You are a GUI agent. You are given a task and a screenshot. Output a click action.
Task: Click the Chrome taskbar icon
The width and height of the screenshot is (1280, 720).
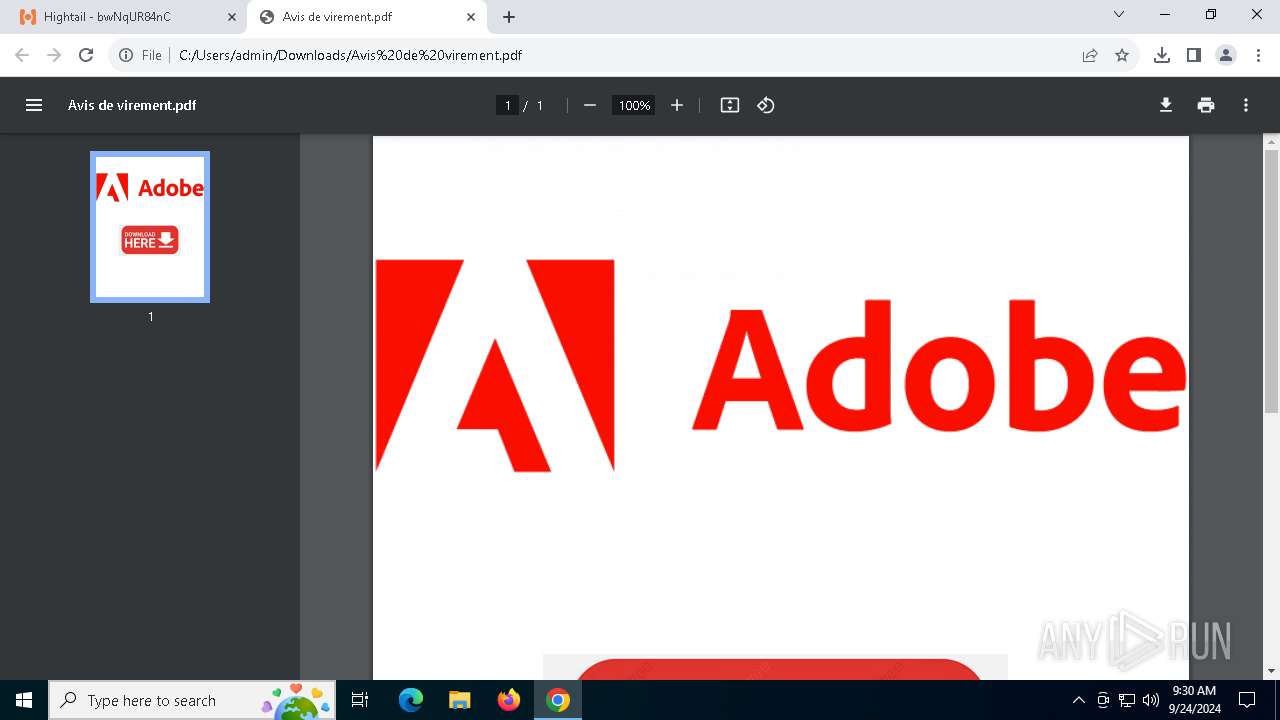click(558, 700)
